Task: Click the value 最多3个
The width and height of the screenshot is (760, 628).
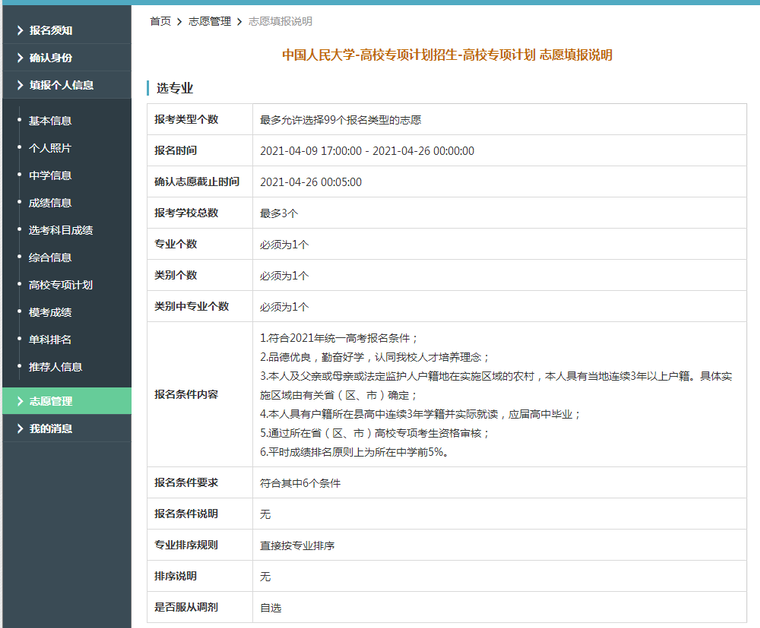Action: (279, 213)
